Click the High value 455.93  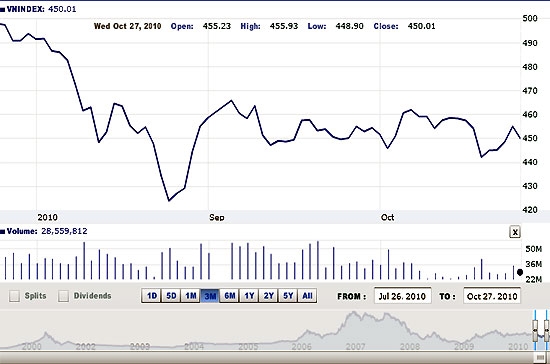tap(284, 26)
